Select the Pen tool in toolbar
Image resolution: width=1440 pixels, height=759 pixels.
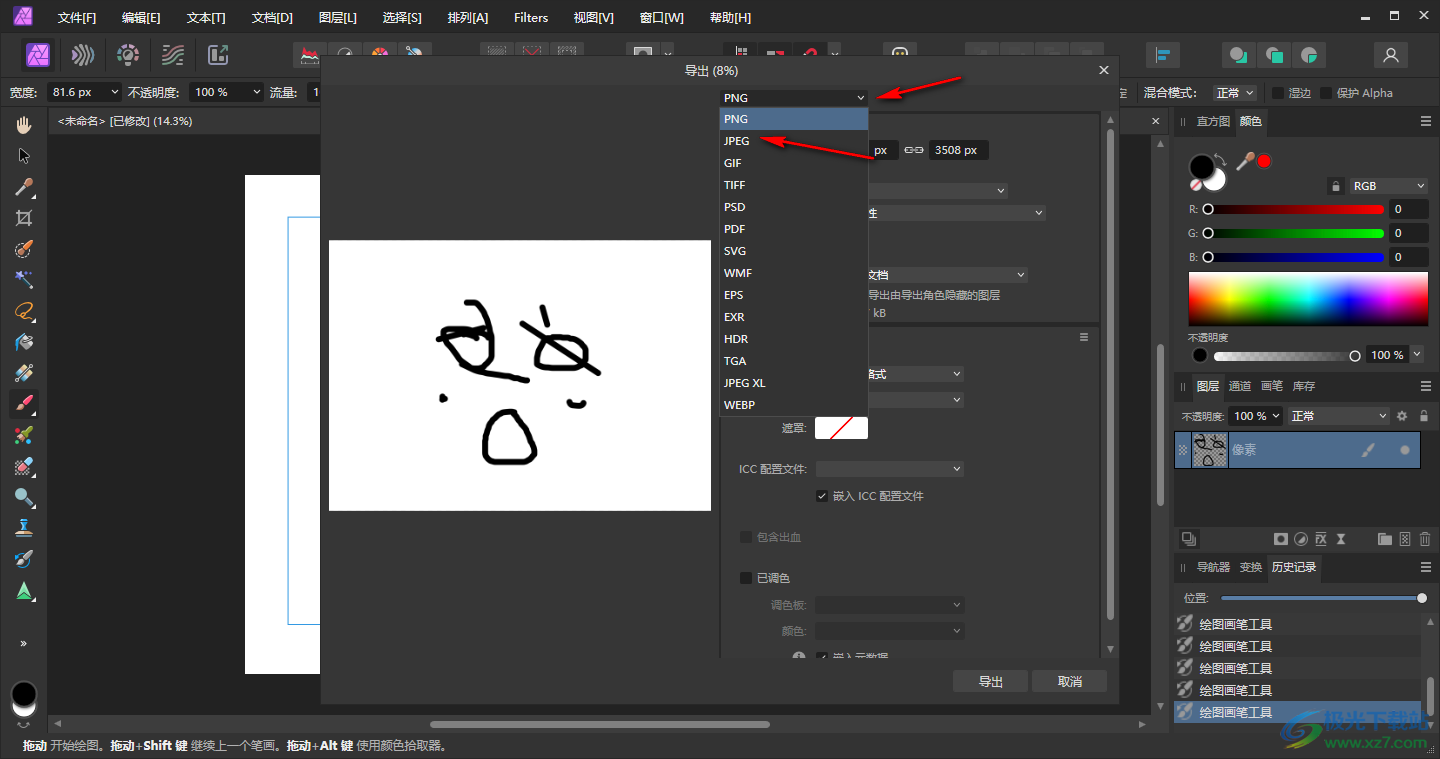(24, 590)
